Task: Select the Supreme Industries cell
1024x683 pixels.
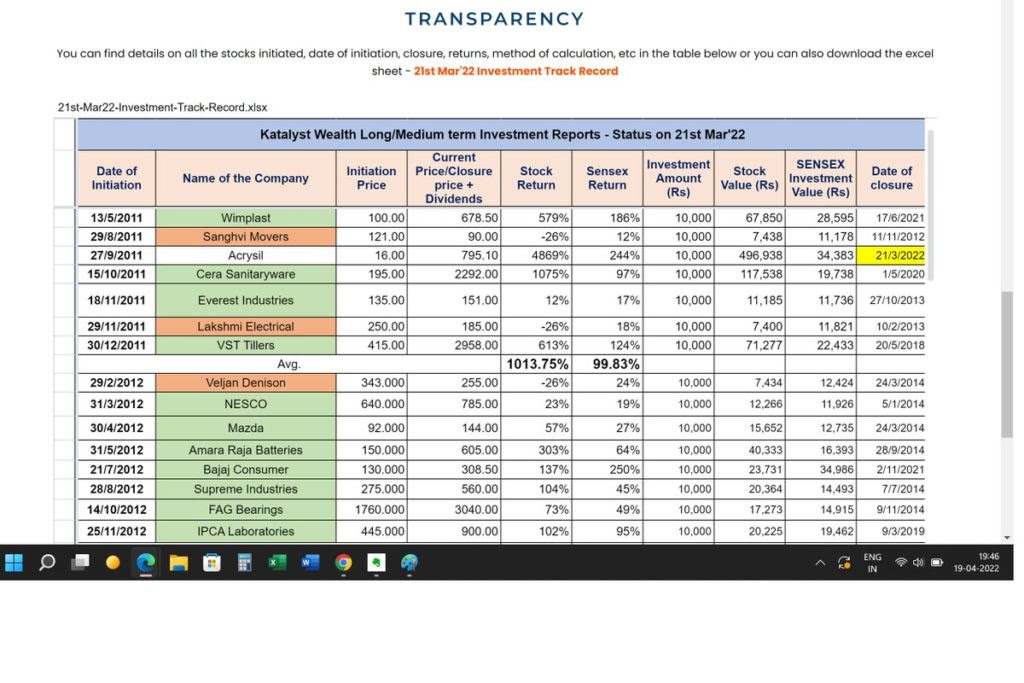Action: [246, 489]
